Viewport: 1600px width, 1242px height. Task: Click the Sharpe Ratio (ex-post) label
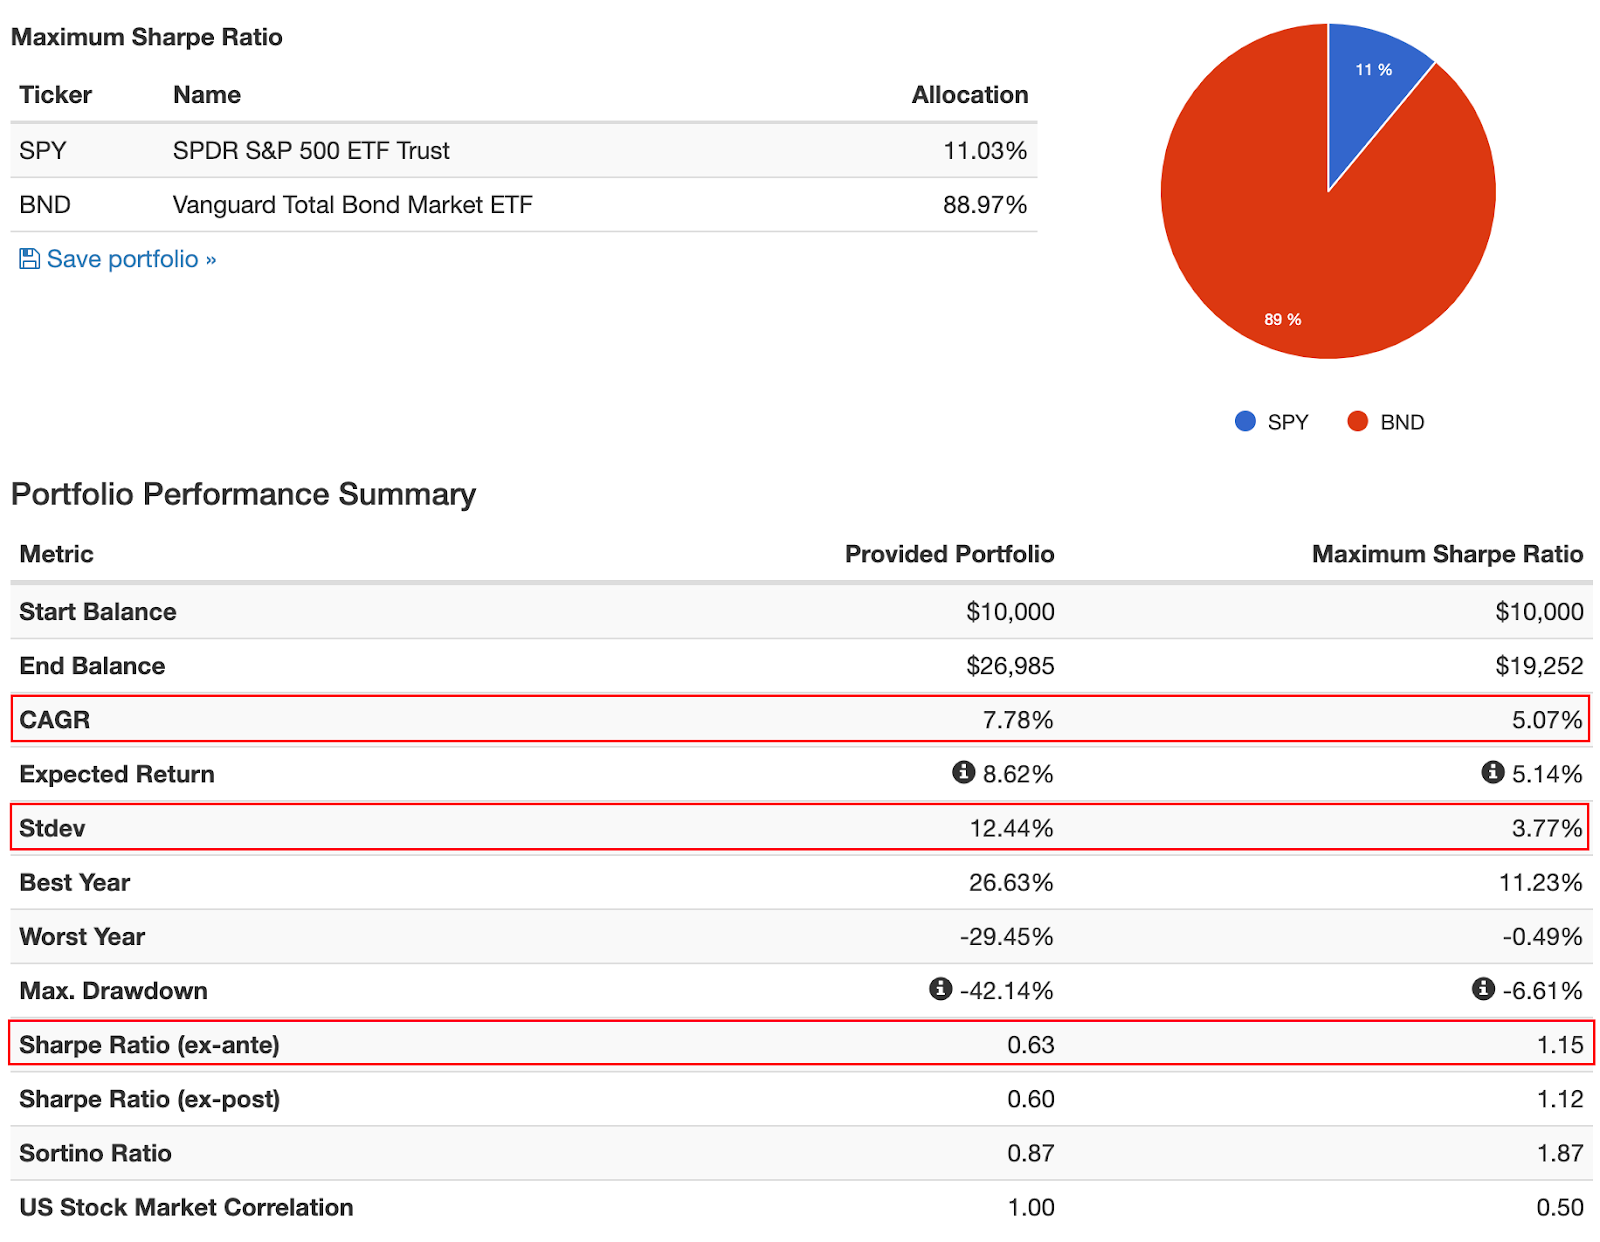tap(150, 1099)
